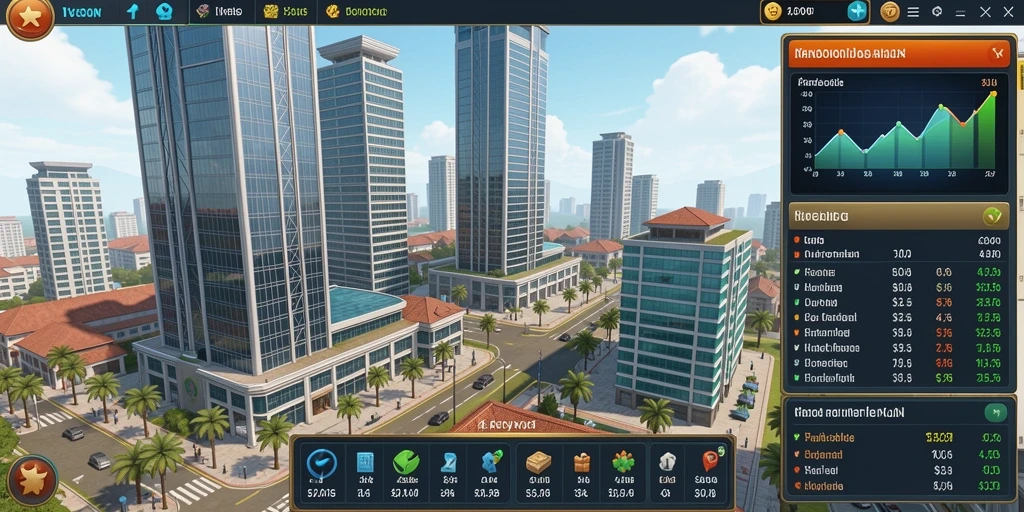Click the green checkmark circle in bottom toolbar
Screen dimensions: 1024x512
[x=406, y=462]
